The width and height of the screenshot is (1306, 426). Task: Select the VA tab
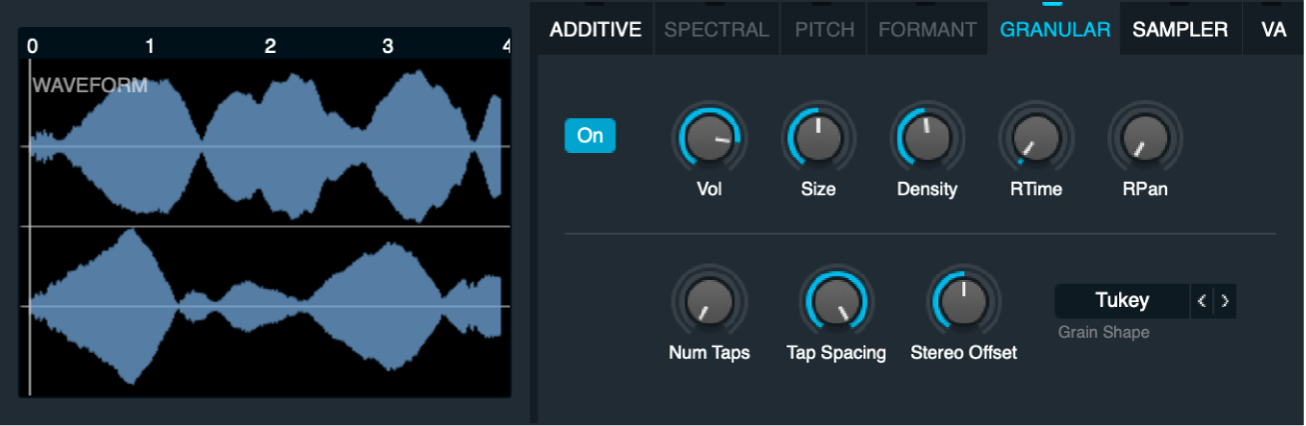tap(1273, 29)
